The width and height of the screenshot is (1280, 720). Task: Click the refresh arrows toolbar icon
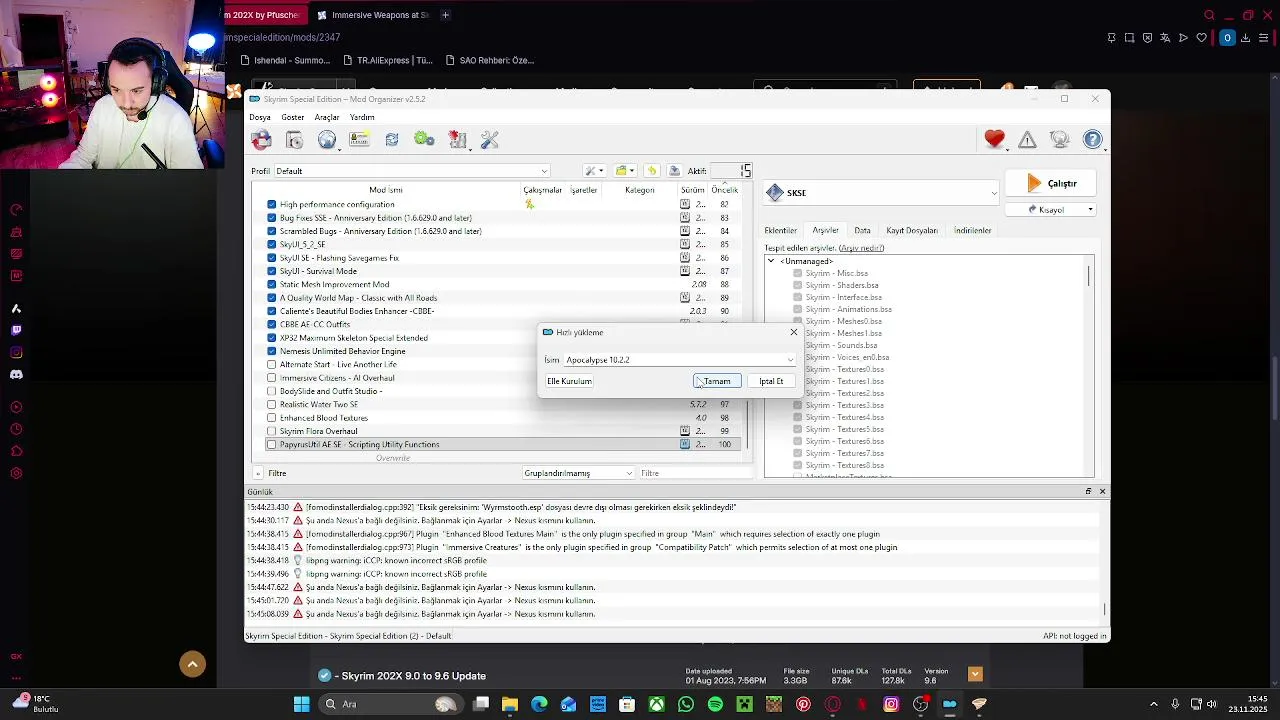[392, 140]
